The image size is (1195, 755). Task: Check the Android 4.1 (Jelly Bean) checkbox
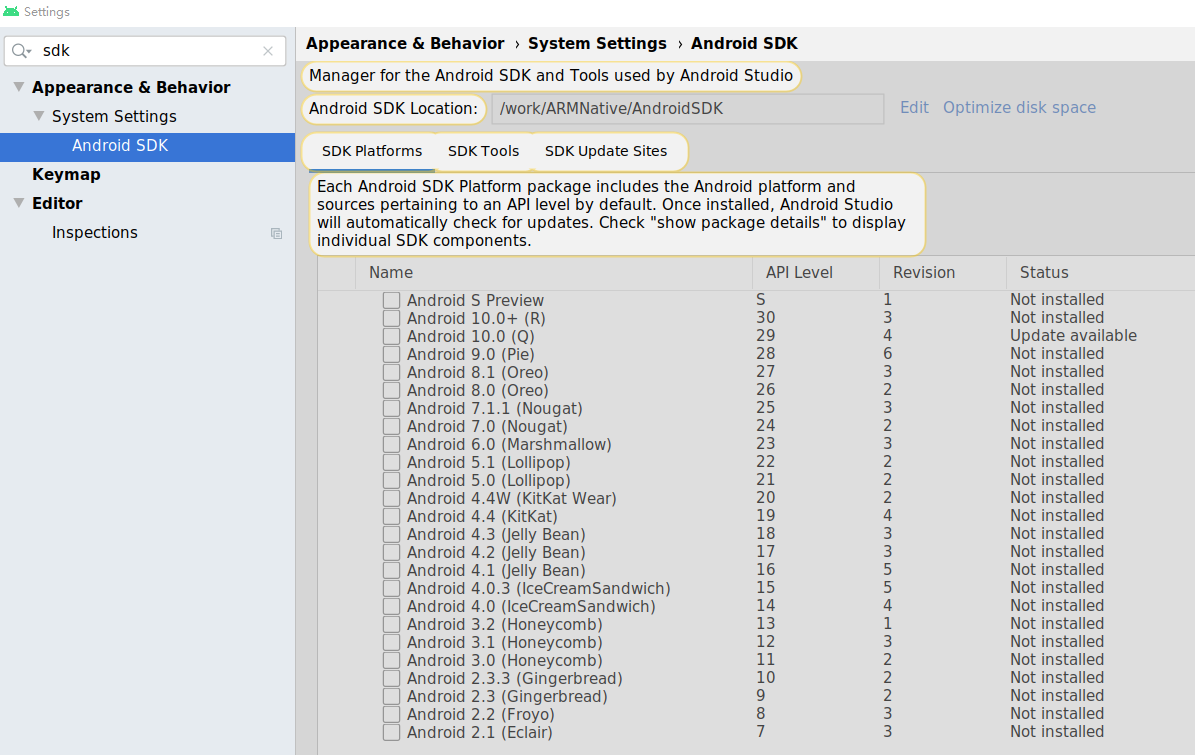391,571
